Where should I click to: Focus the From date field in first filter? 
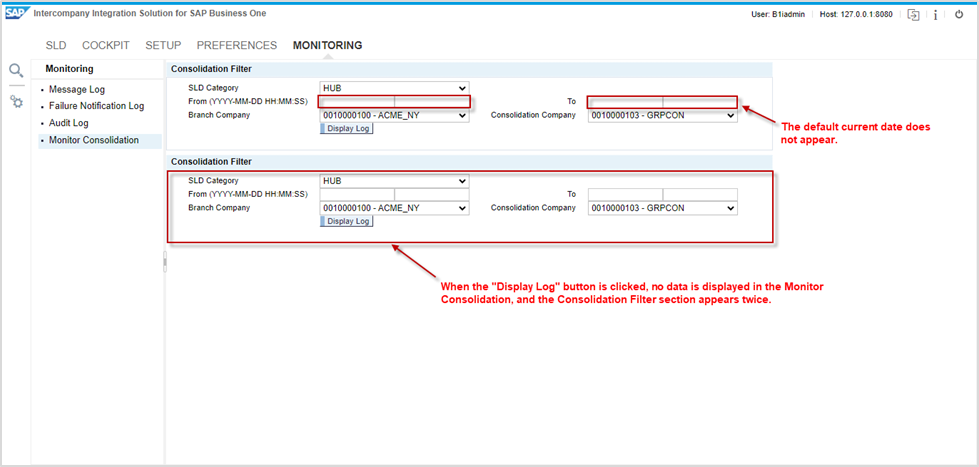point(357,102)
